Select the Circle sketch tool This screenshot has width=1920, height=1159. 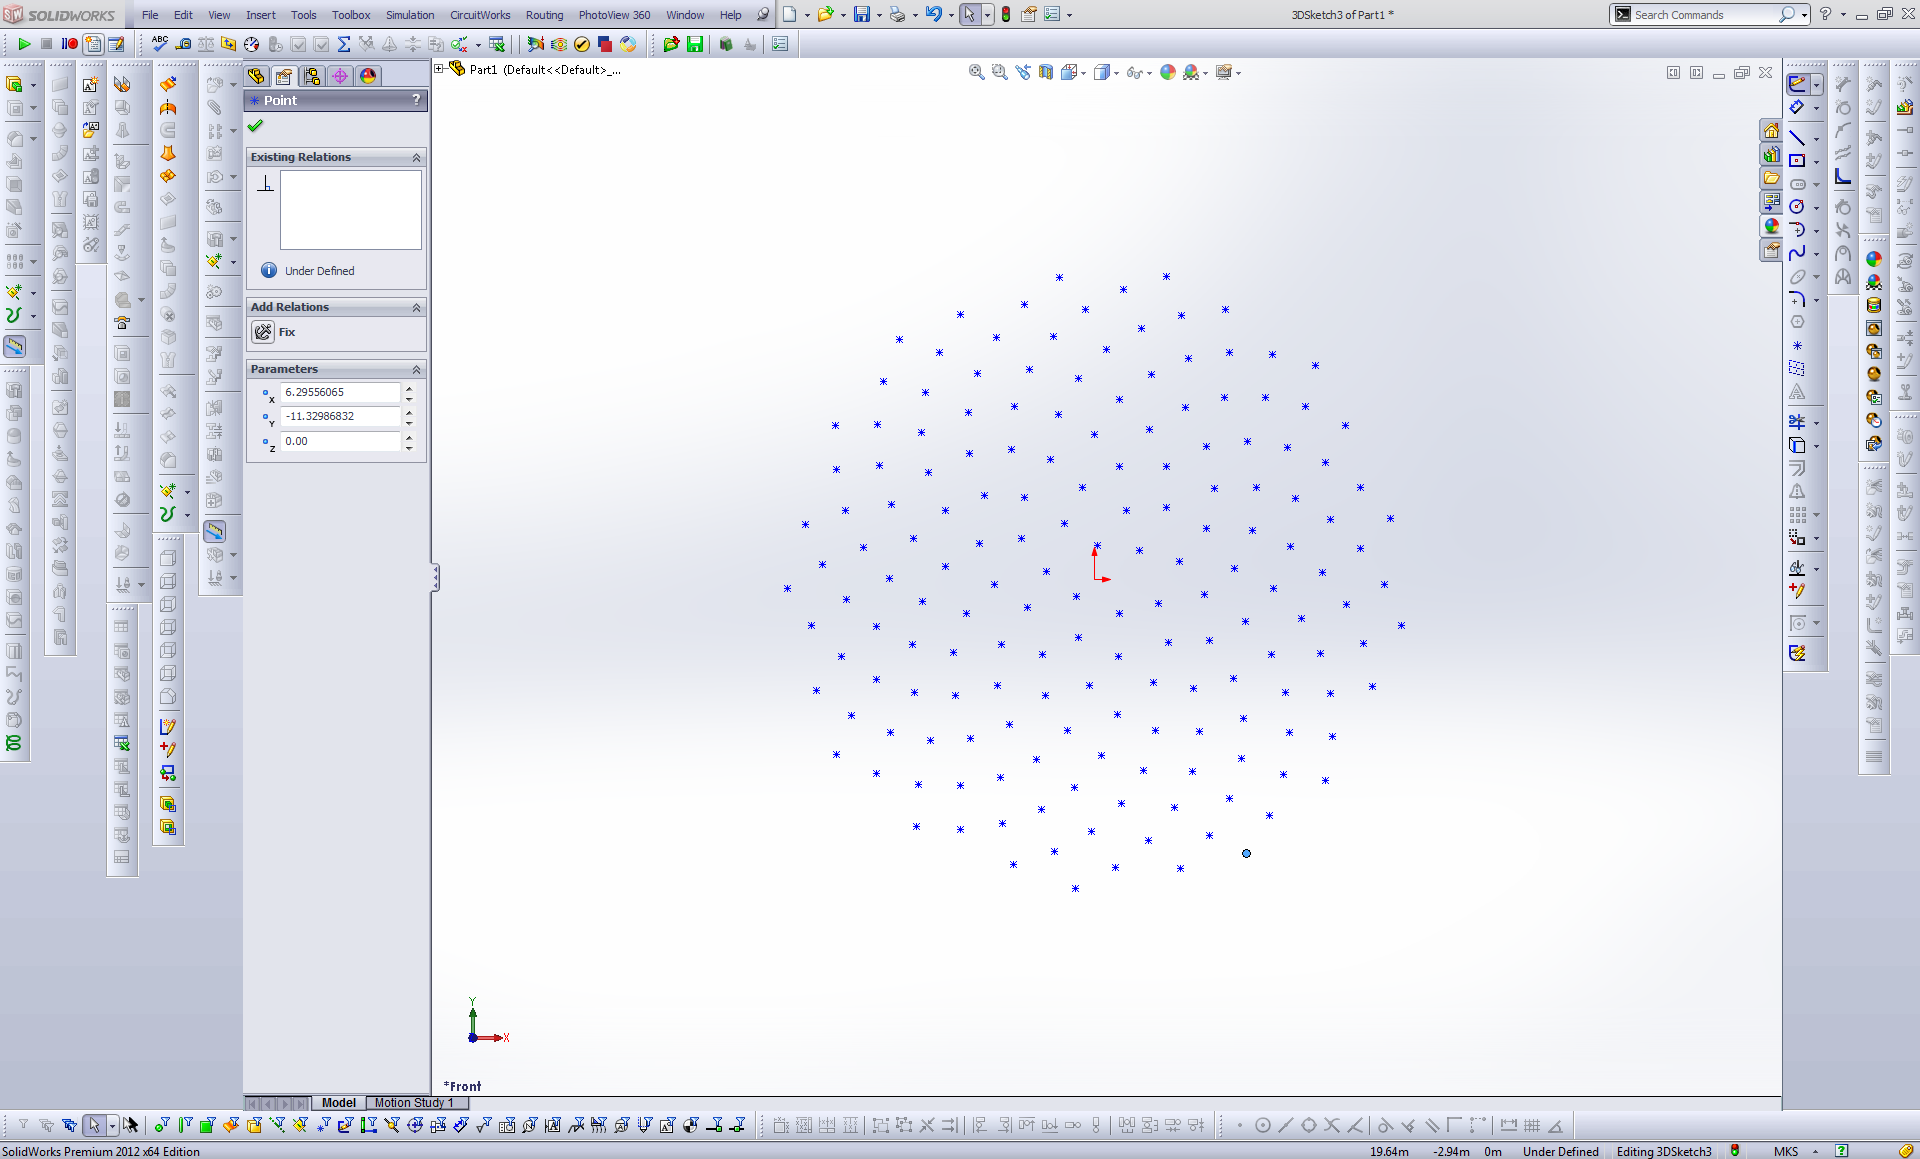click(x=1797, y=206)
